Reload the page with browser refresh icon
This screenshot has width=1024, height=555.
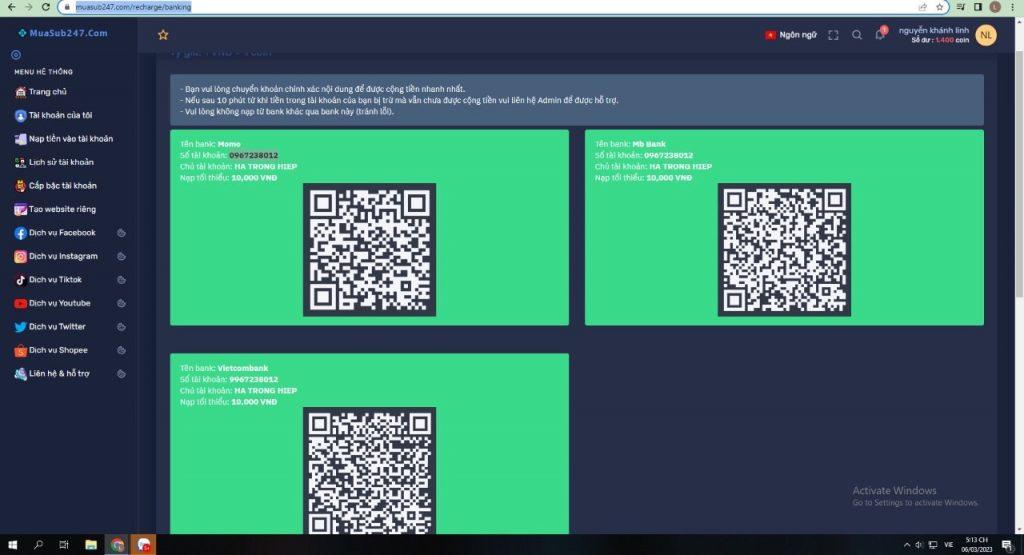pyautogui.click(x=46, y=7)
